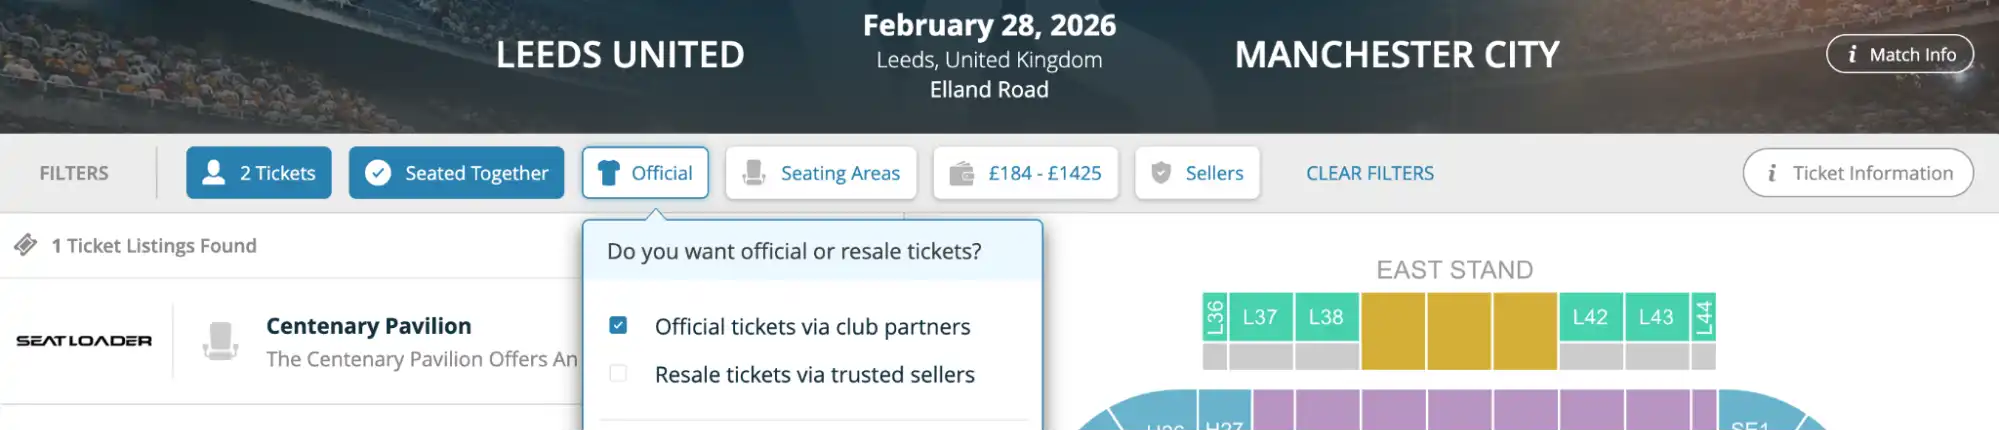Click the yellow highlighted East Stand block
Viewport: 1999px width, 431px height.
tap(1458, 330)
